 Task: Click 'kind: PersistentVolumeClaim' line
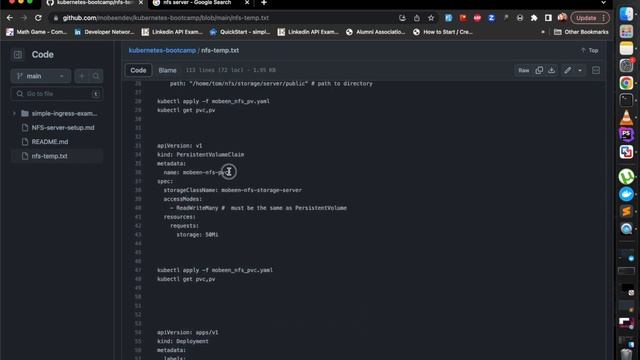(x=200, y=155)
